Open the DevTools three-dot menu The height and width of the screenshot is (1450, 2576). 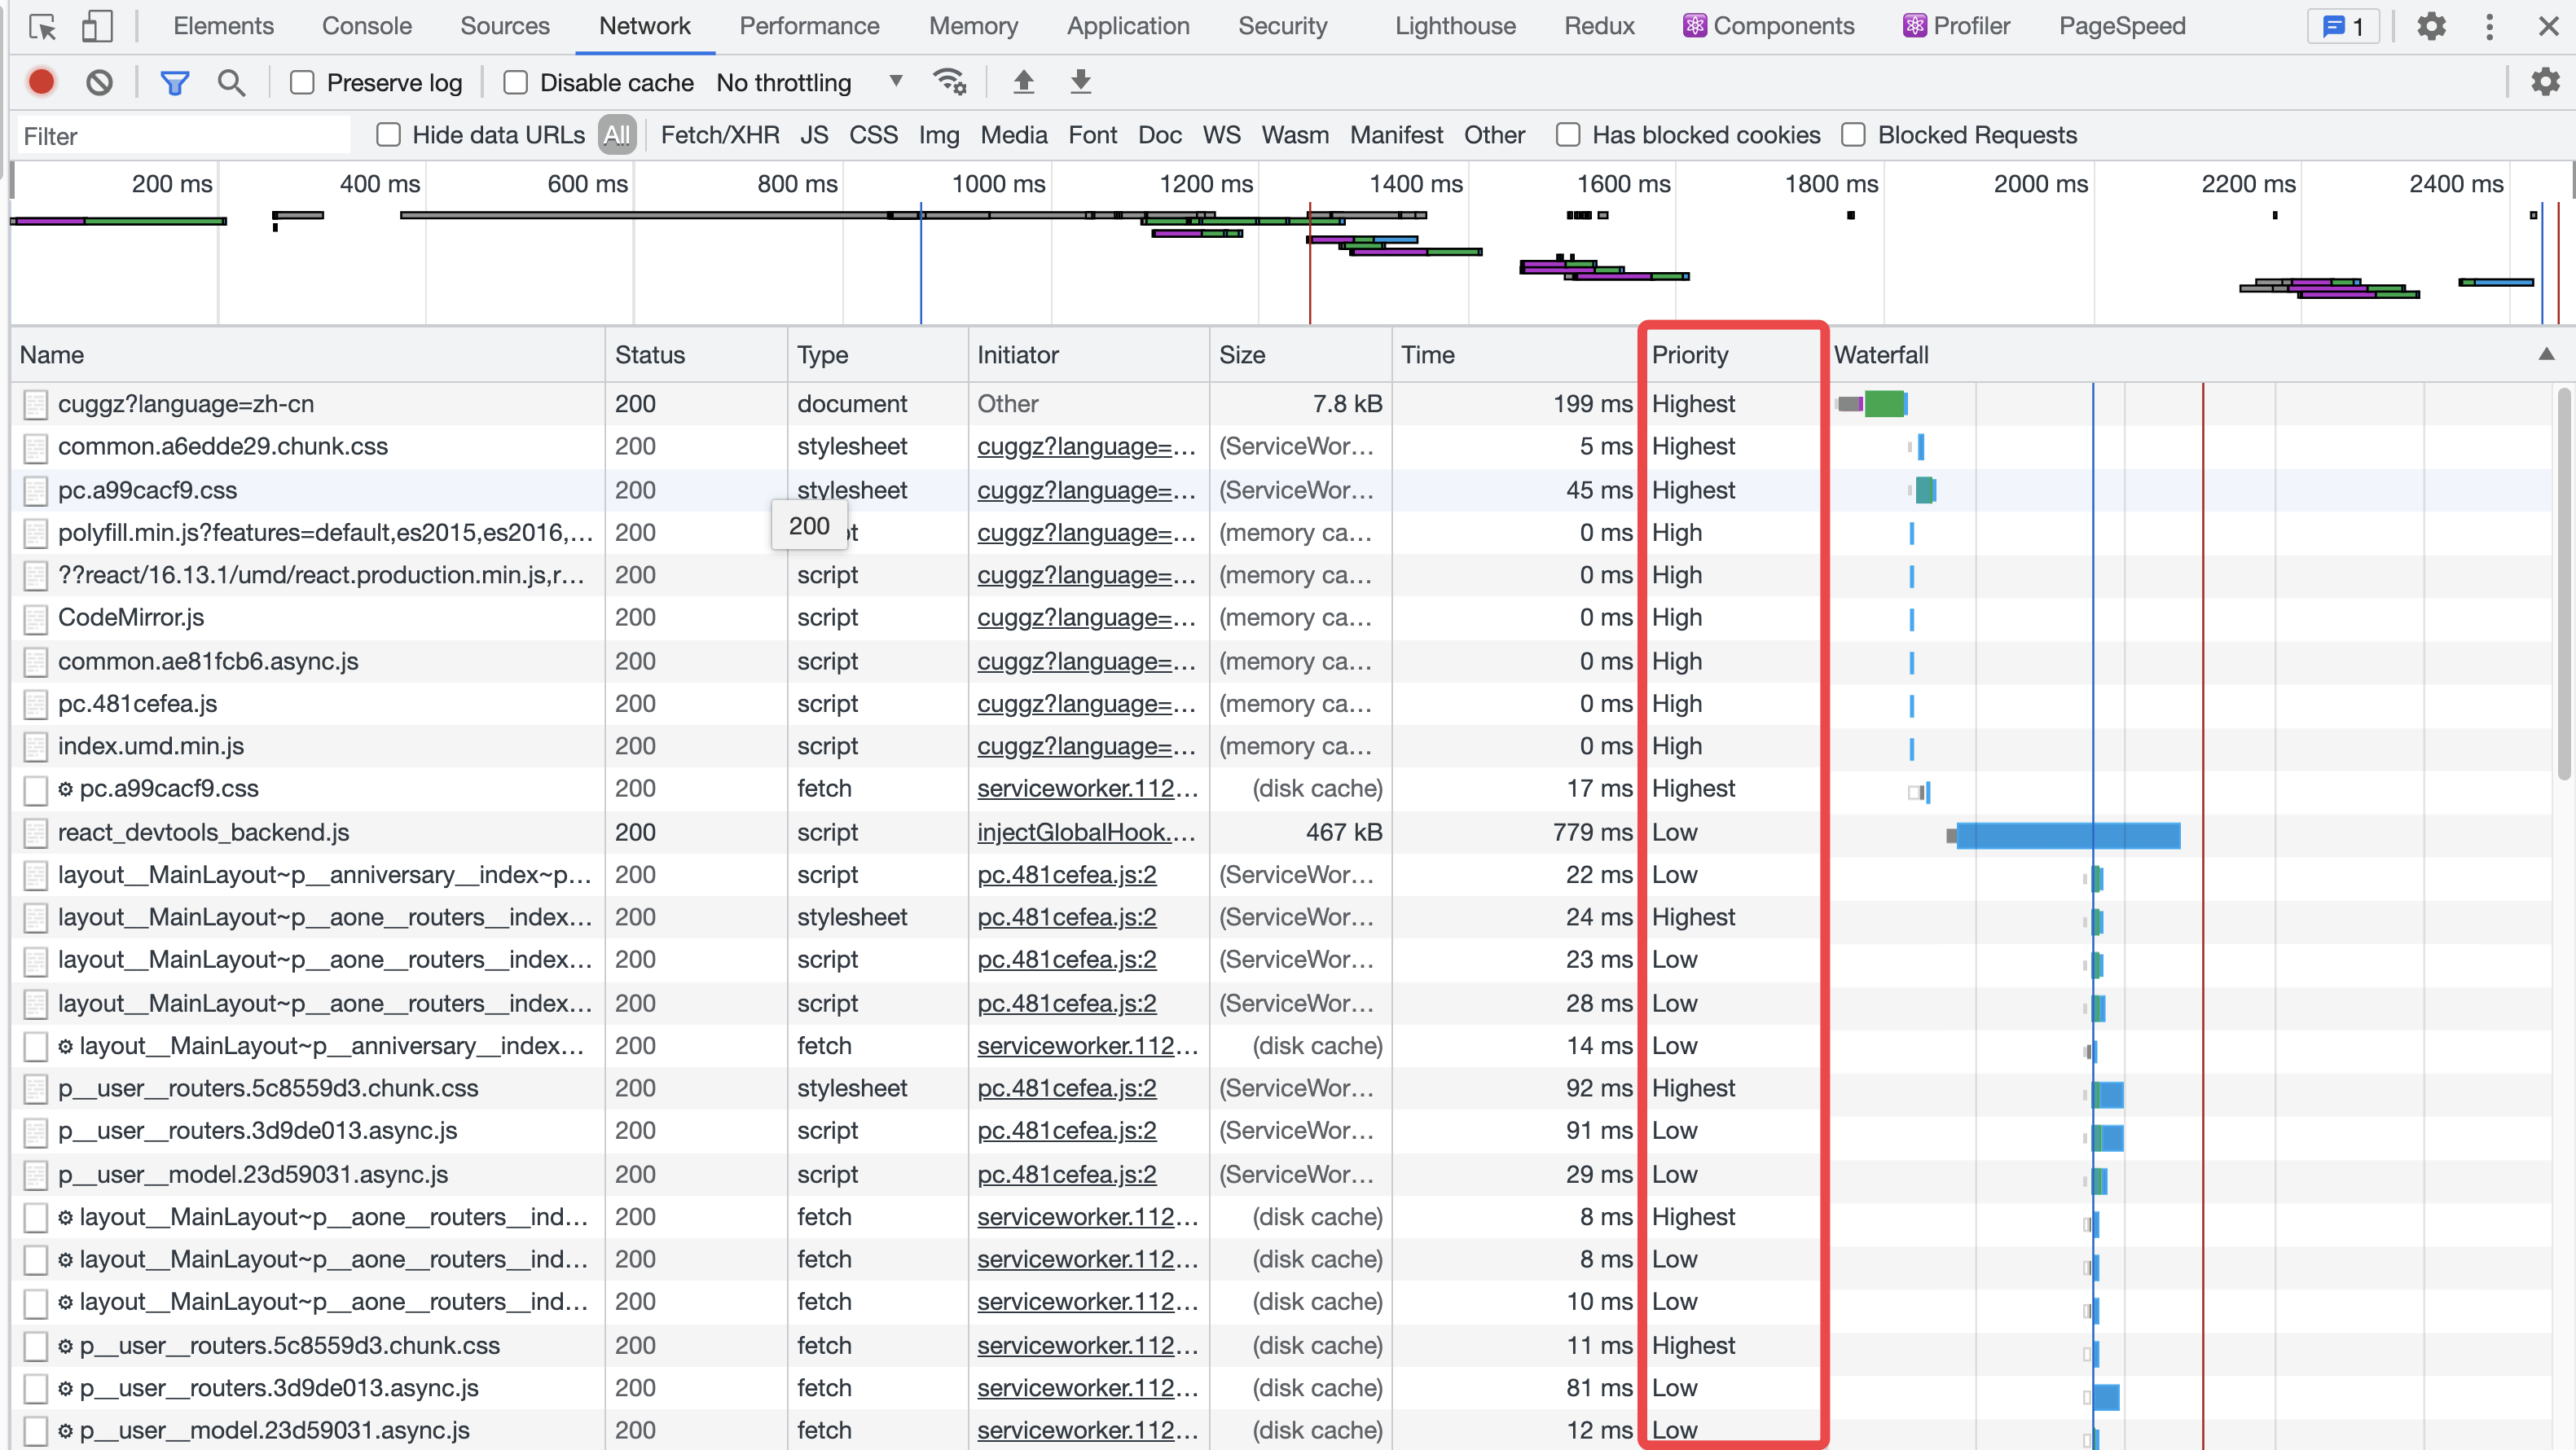2489,26
